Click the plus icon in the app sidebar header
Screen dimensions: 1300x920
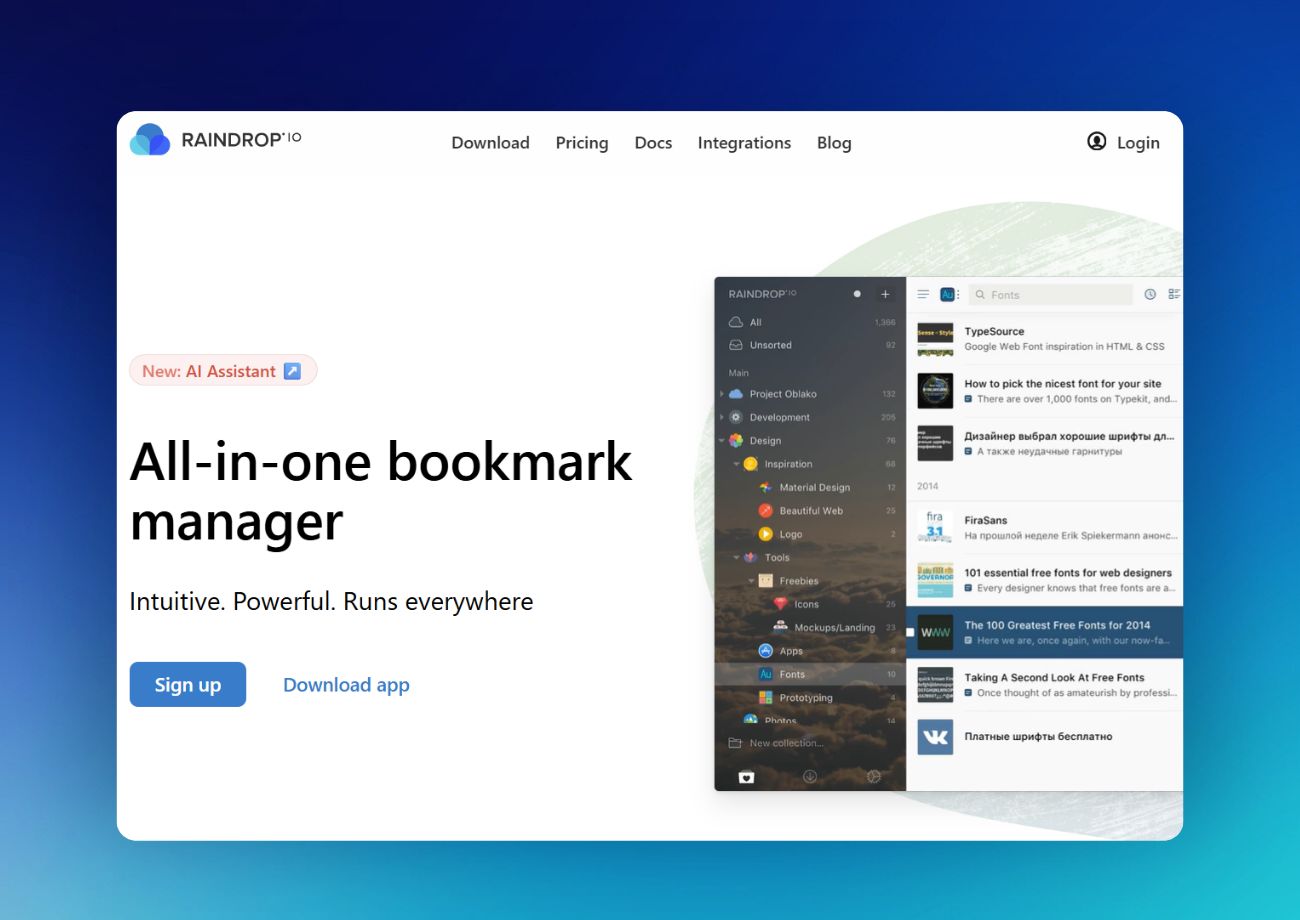pyautogui.click(x=885, y=294)
